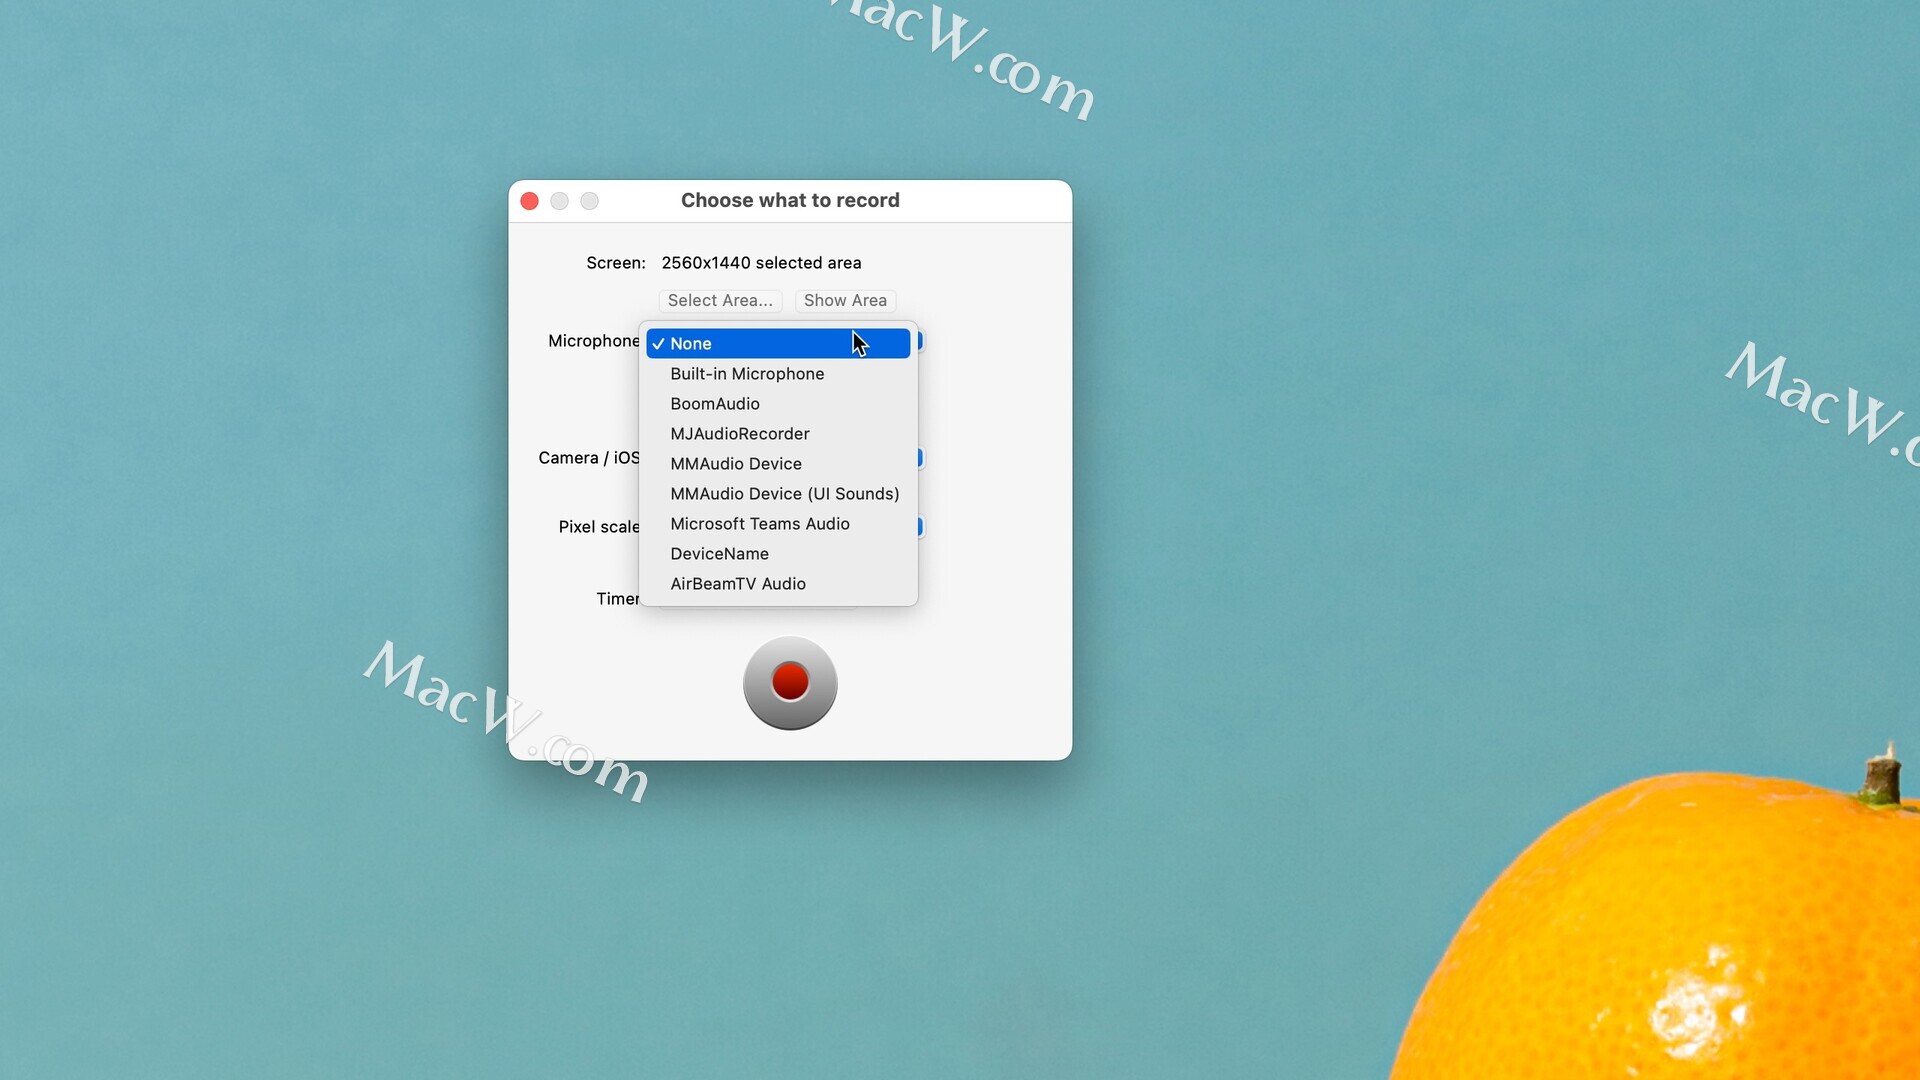Viewport: 1920px width, 1080px height.
Task: Select MMAudio Device (UI Sounds)
Action: coord(778,494)
